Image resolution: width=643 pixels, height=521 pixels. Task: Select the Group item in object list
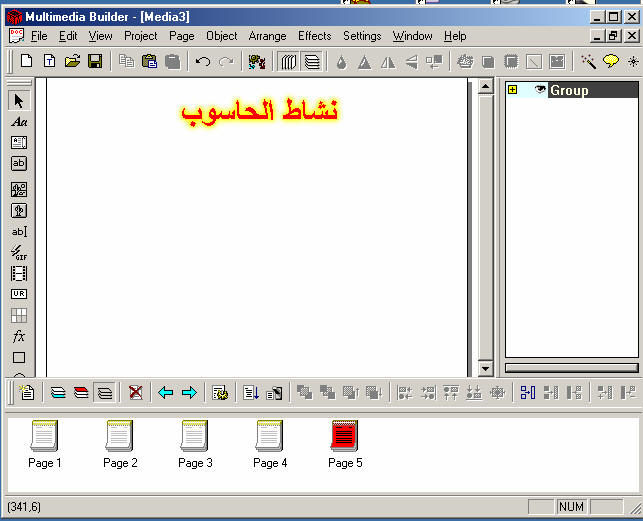(593, 90)
